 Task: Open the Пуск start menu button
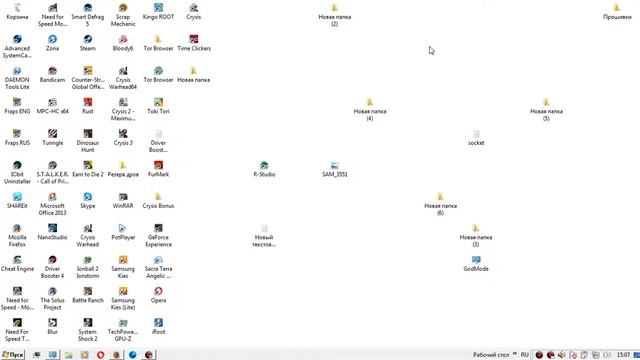coord(13,355)
